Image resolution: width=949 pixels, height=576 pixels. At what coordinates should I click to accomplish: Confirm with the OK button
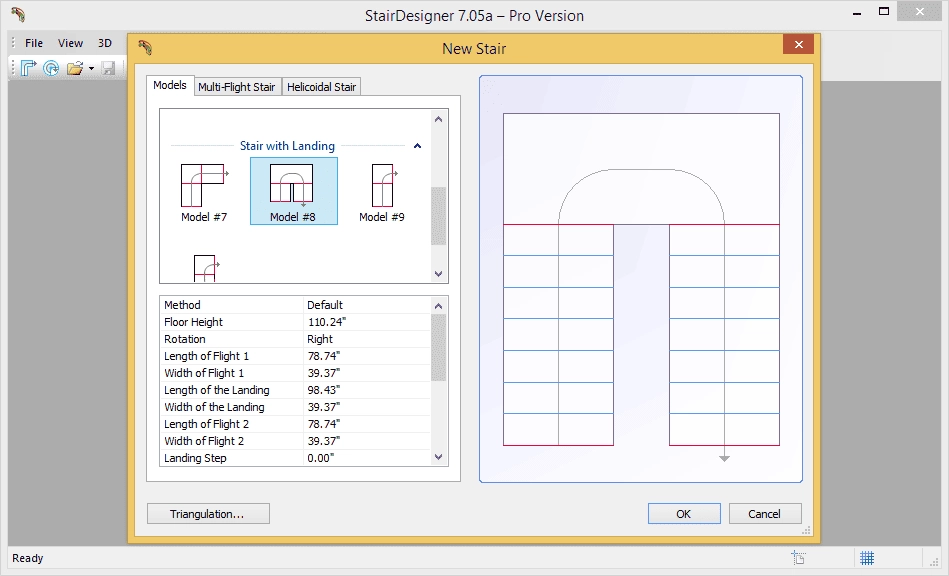point(684,514)
